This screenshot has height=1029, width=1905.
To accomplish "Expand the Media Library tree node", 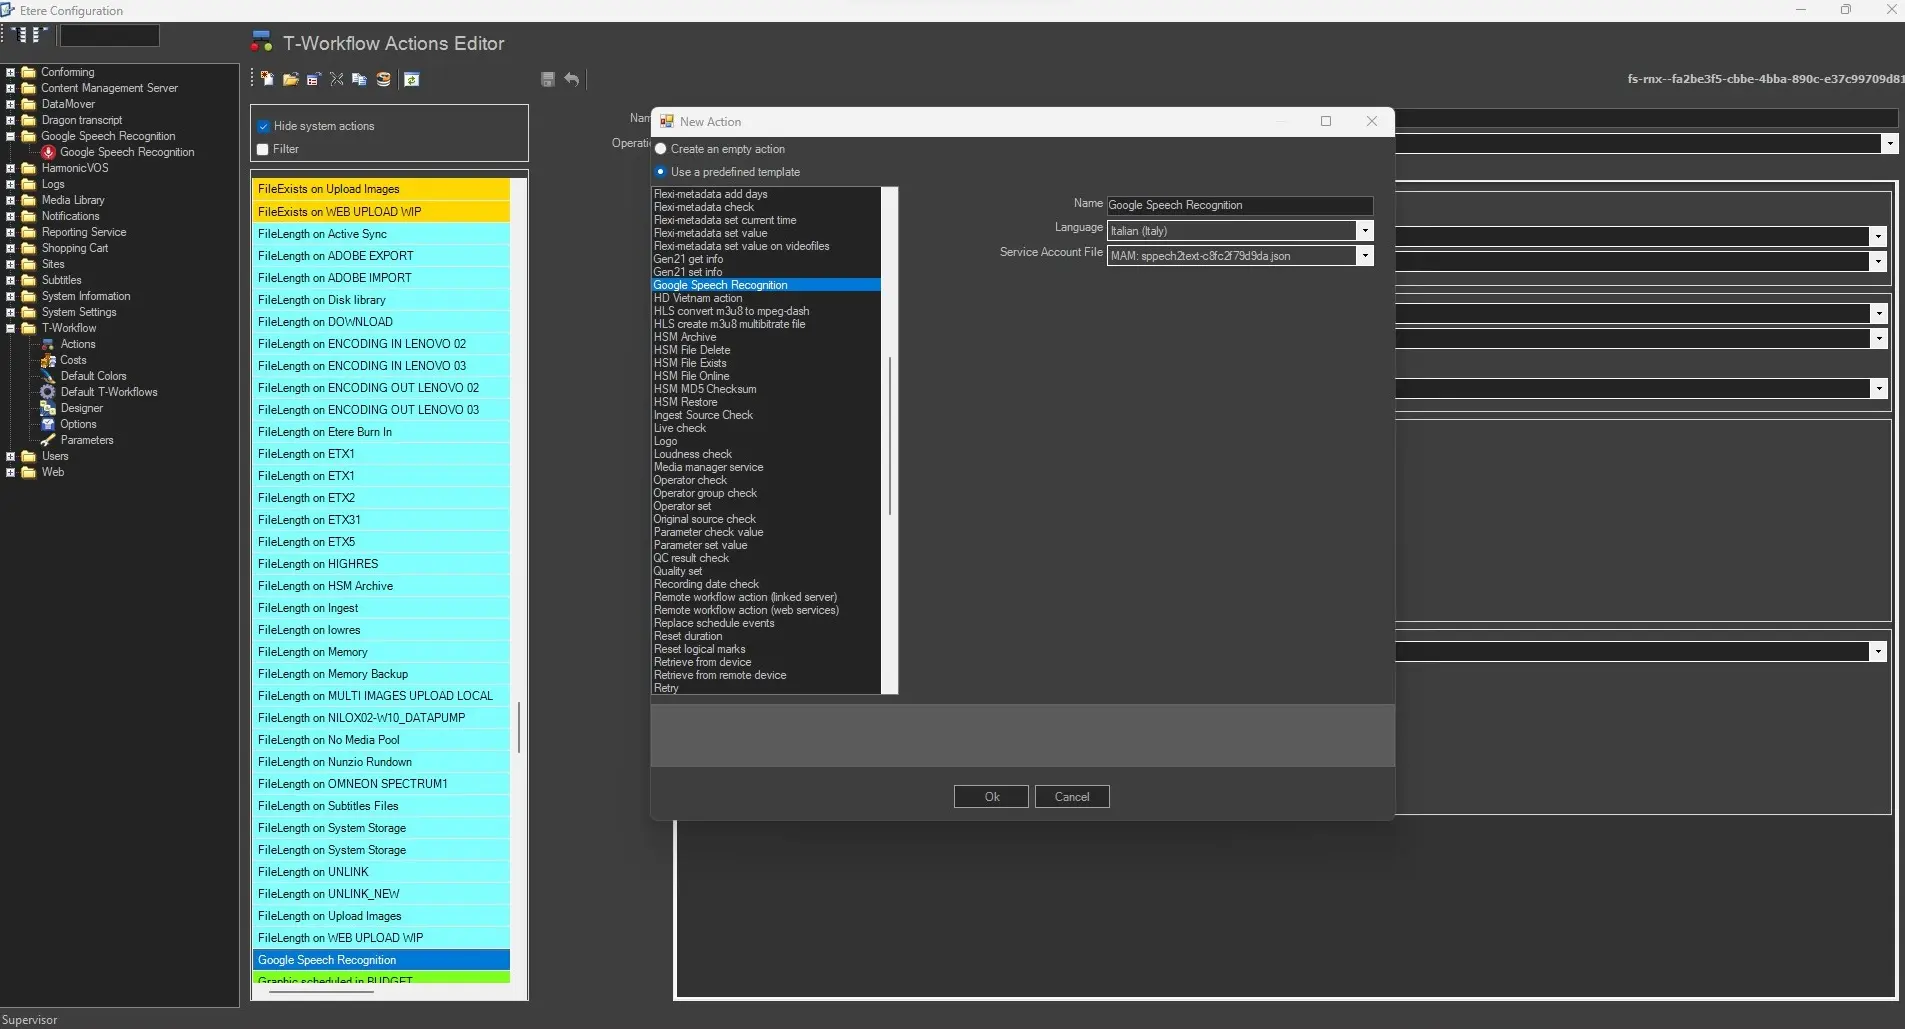I will point(10,200).
